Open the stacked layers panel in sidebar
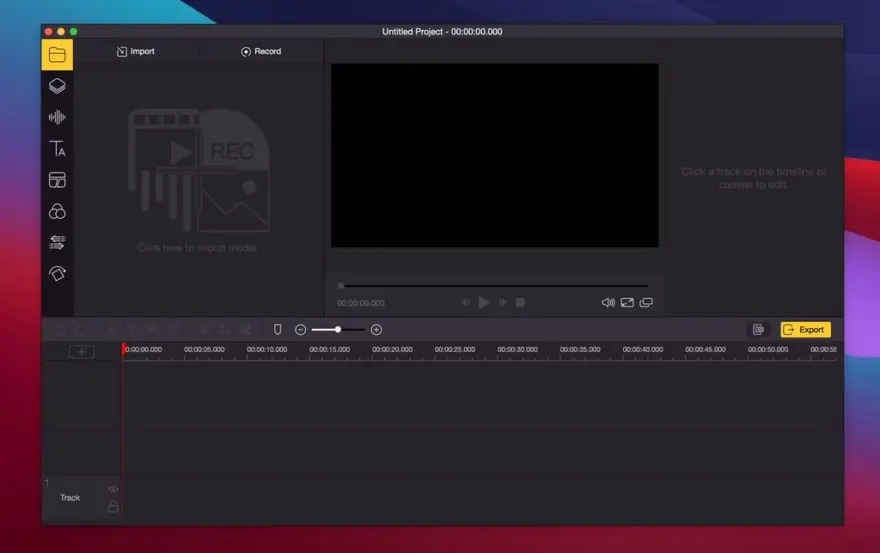Image resolution: width=880 pixels, height=553 pixels. point(57,86)
